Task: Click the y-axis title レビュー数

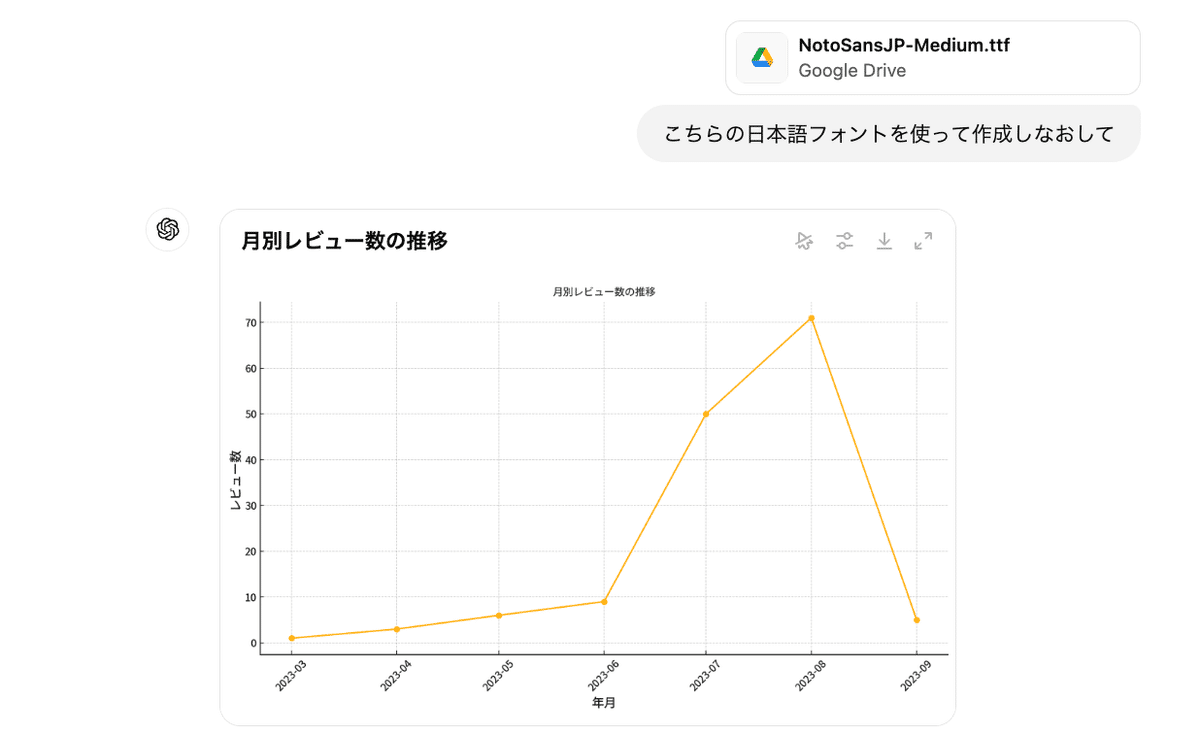Action: point(236,481)
